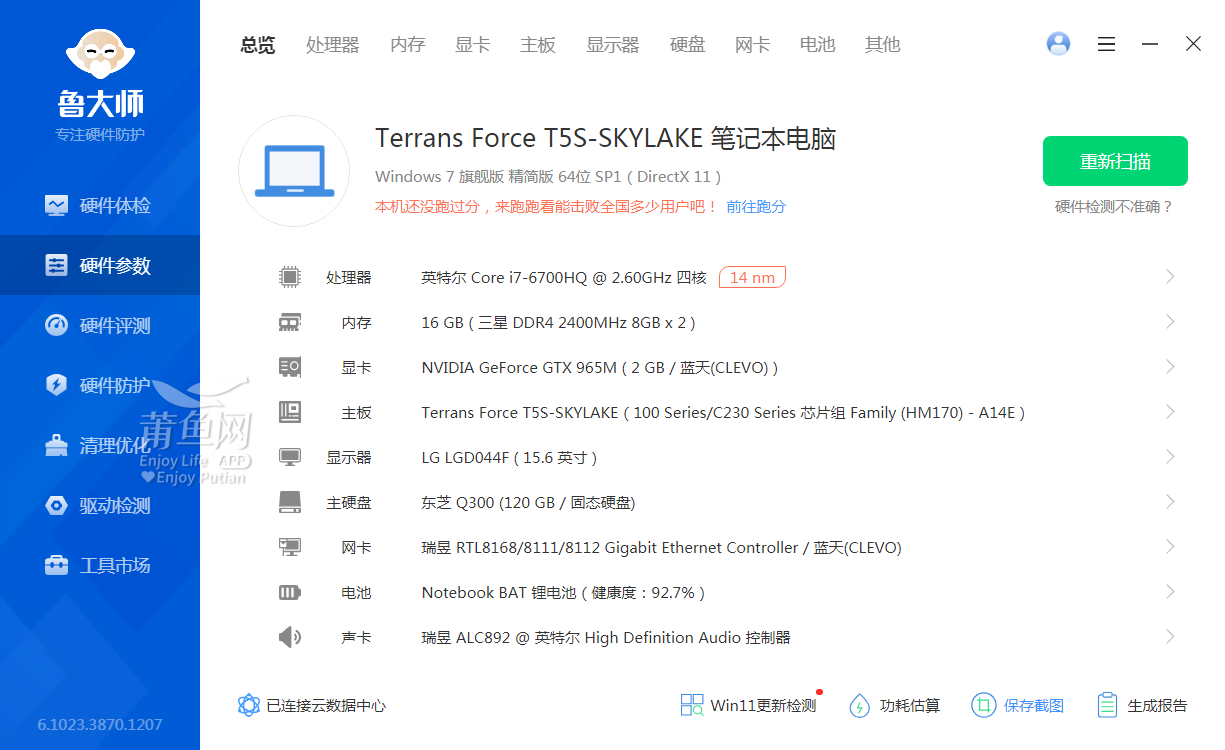Switch to the 显卡 tab

[472, 44]
